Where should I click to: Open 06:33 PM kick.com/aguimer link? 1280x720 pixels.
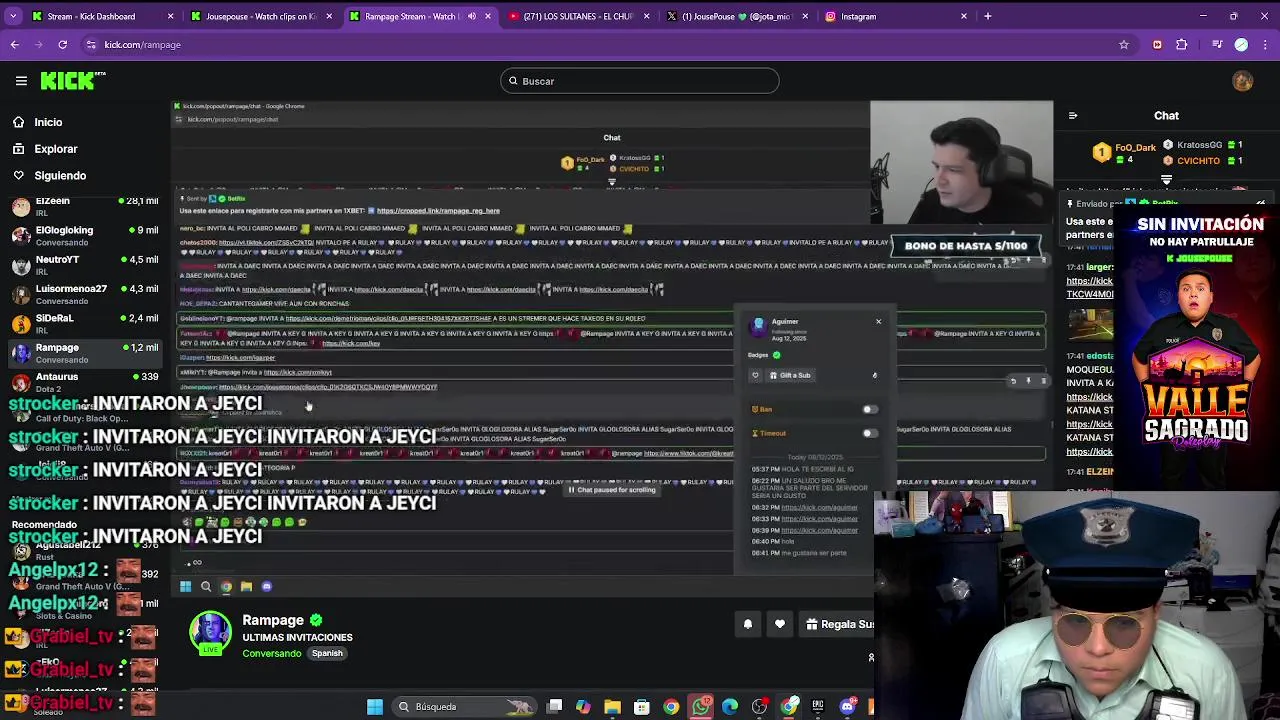point(819,519)
